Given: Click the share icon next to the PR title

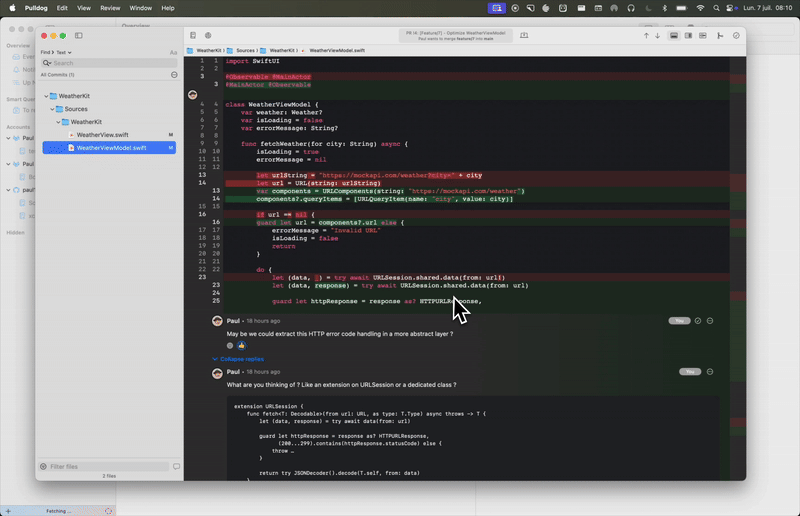Looking at the screenshot, I should (524, 35).
